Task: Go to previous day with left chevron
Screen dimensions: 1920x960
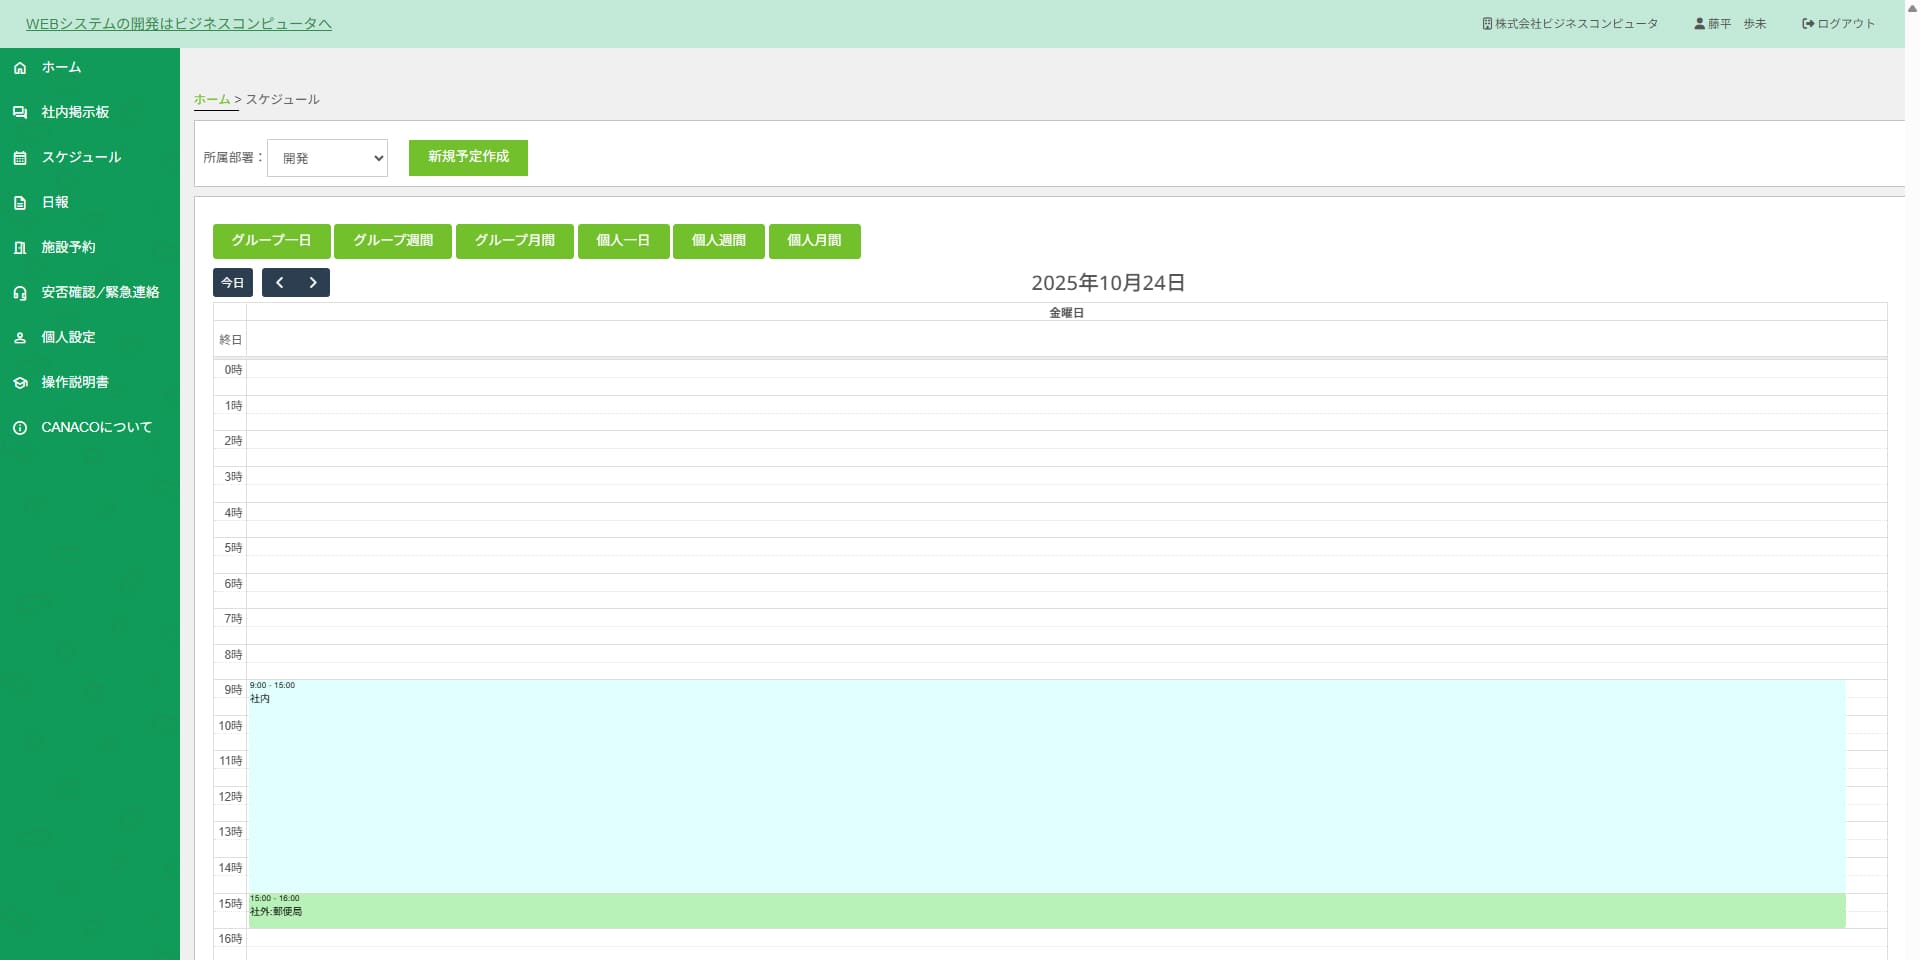Action: click(x=280, y=283)
